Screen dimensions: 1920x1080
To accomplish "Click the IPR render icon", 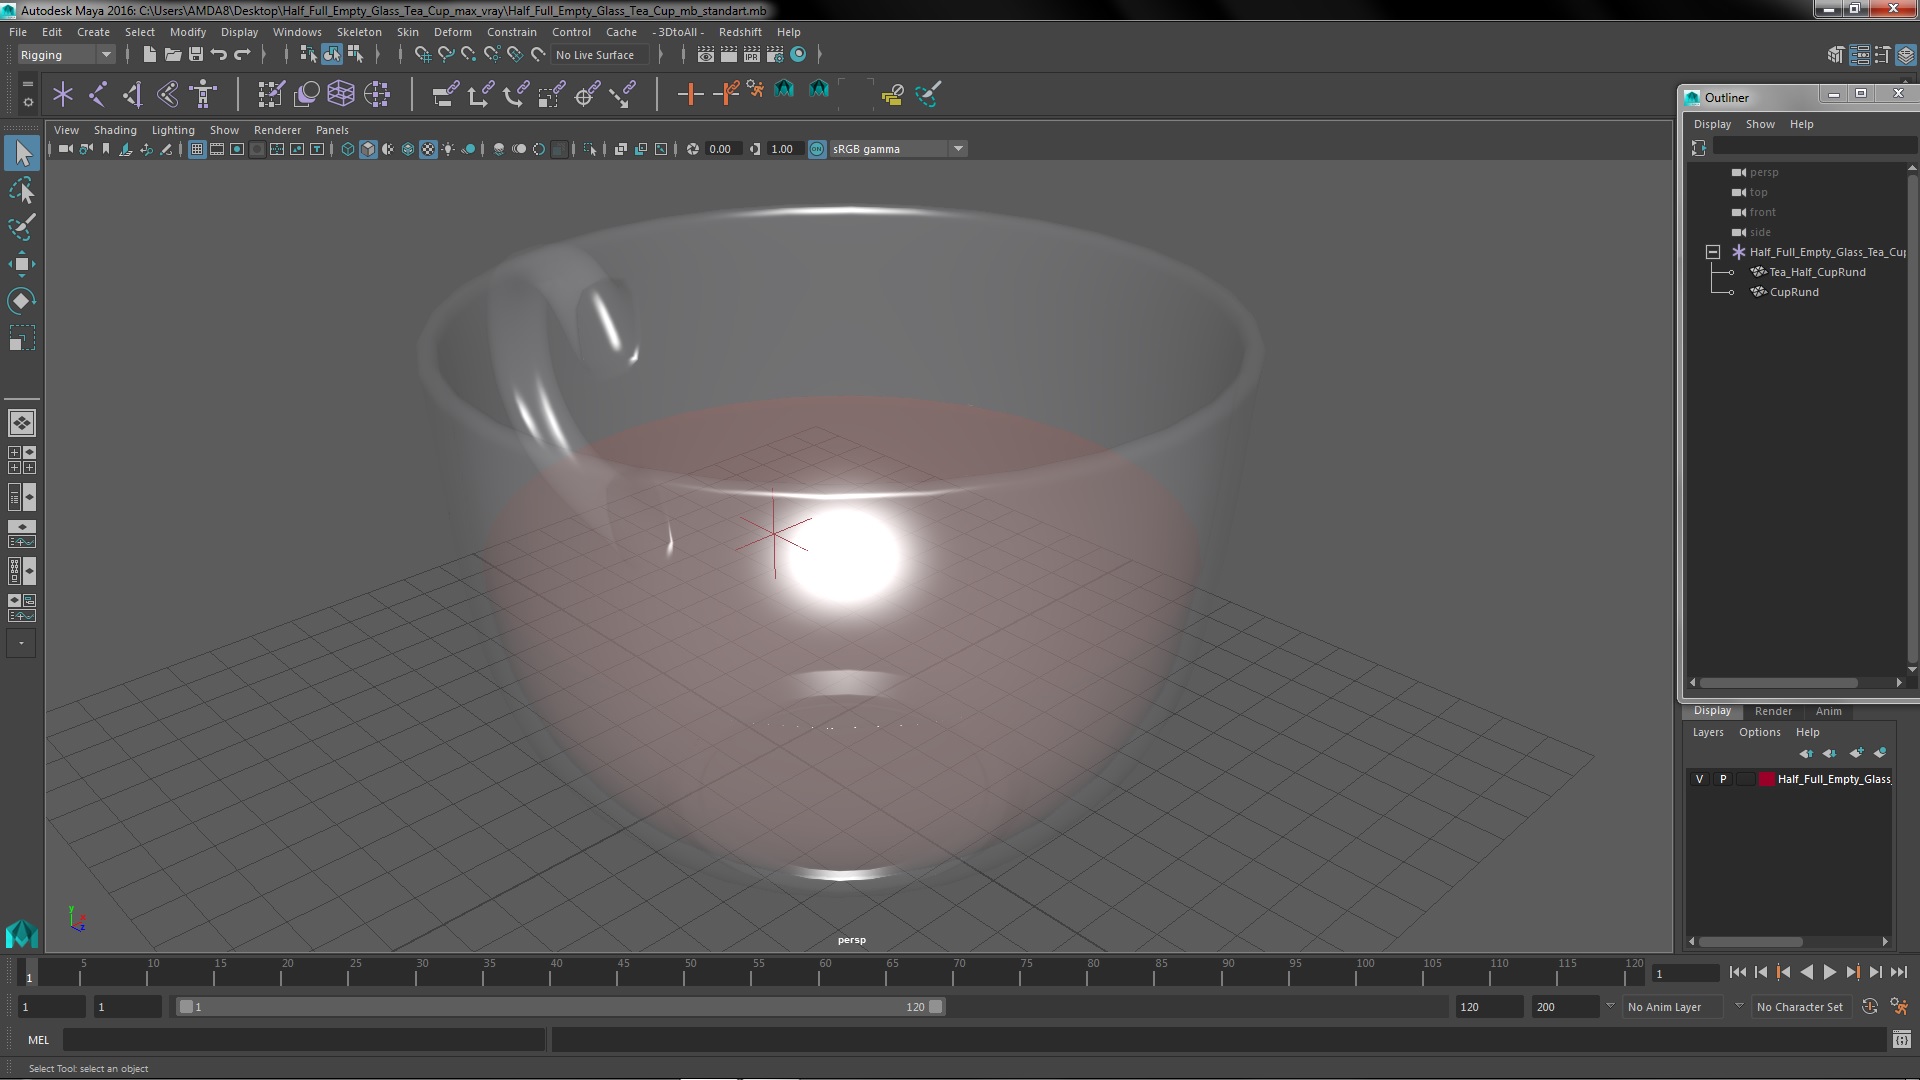I will pos(752,55).
